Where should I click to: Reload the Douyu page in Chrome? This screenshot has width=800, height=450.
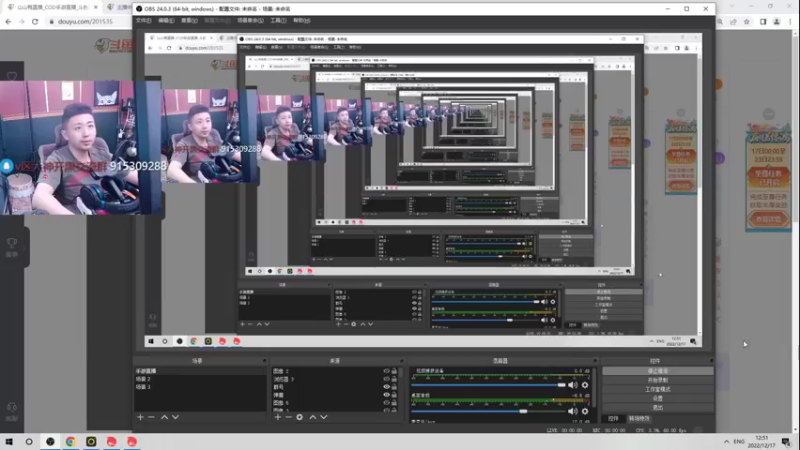point(35,21)
